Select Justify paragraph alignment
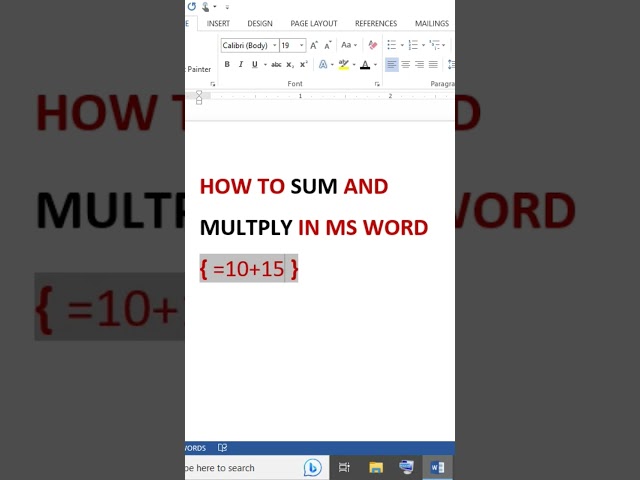The height and width of the screenshot is (480, 640). click(433, 64)
